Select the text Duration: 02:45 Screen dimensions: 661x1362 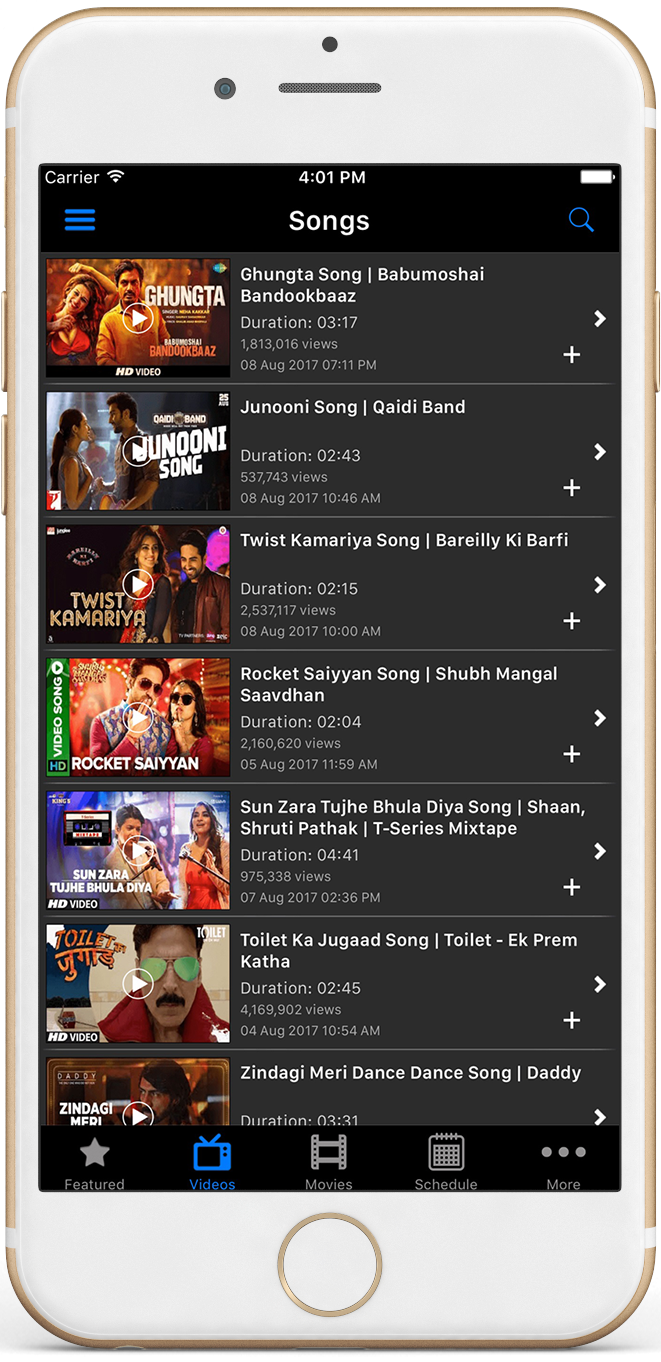coord(301,987)
